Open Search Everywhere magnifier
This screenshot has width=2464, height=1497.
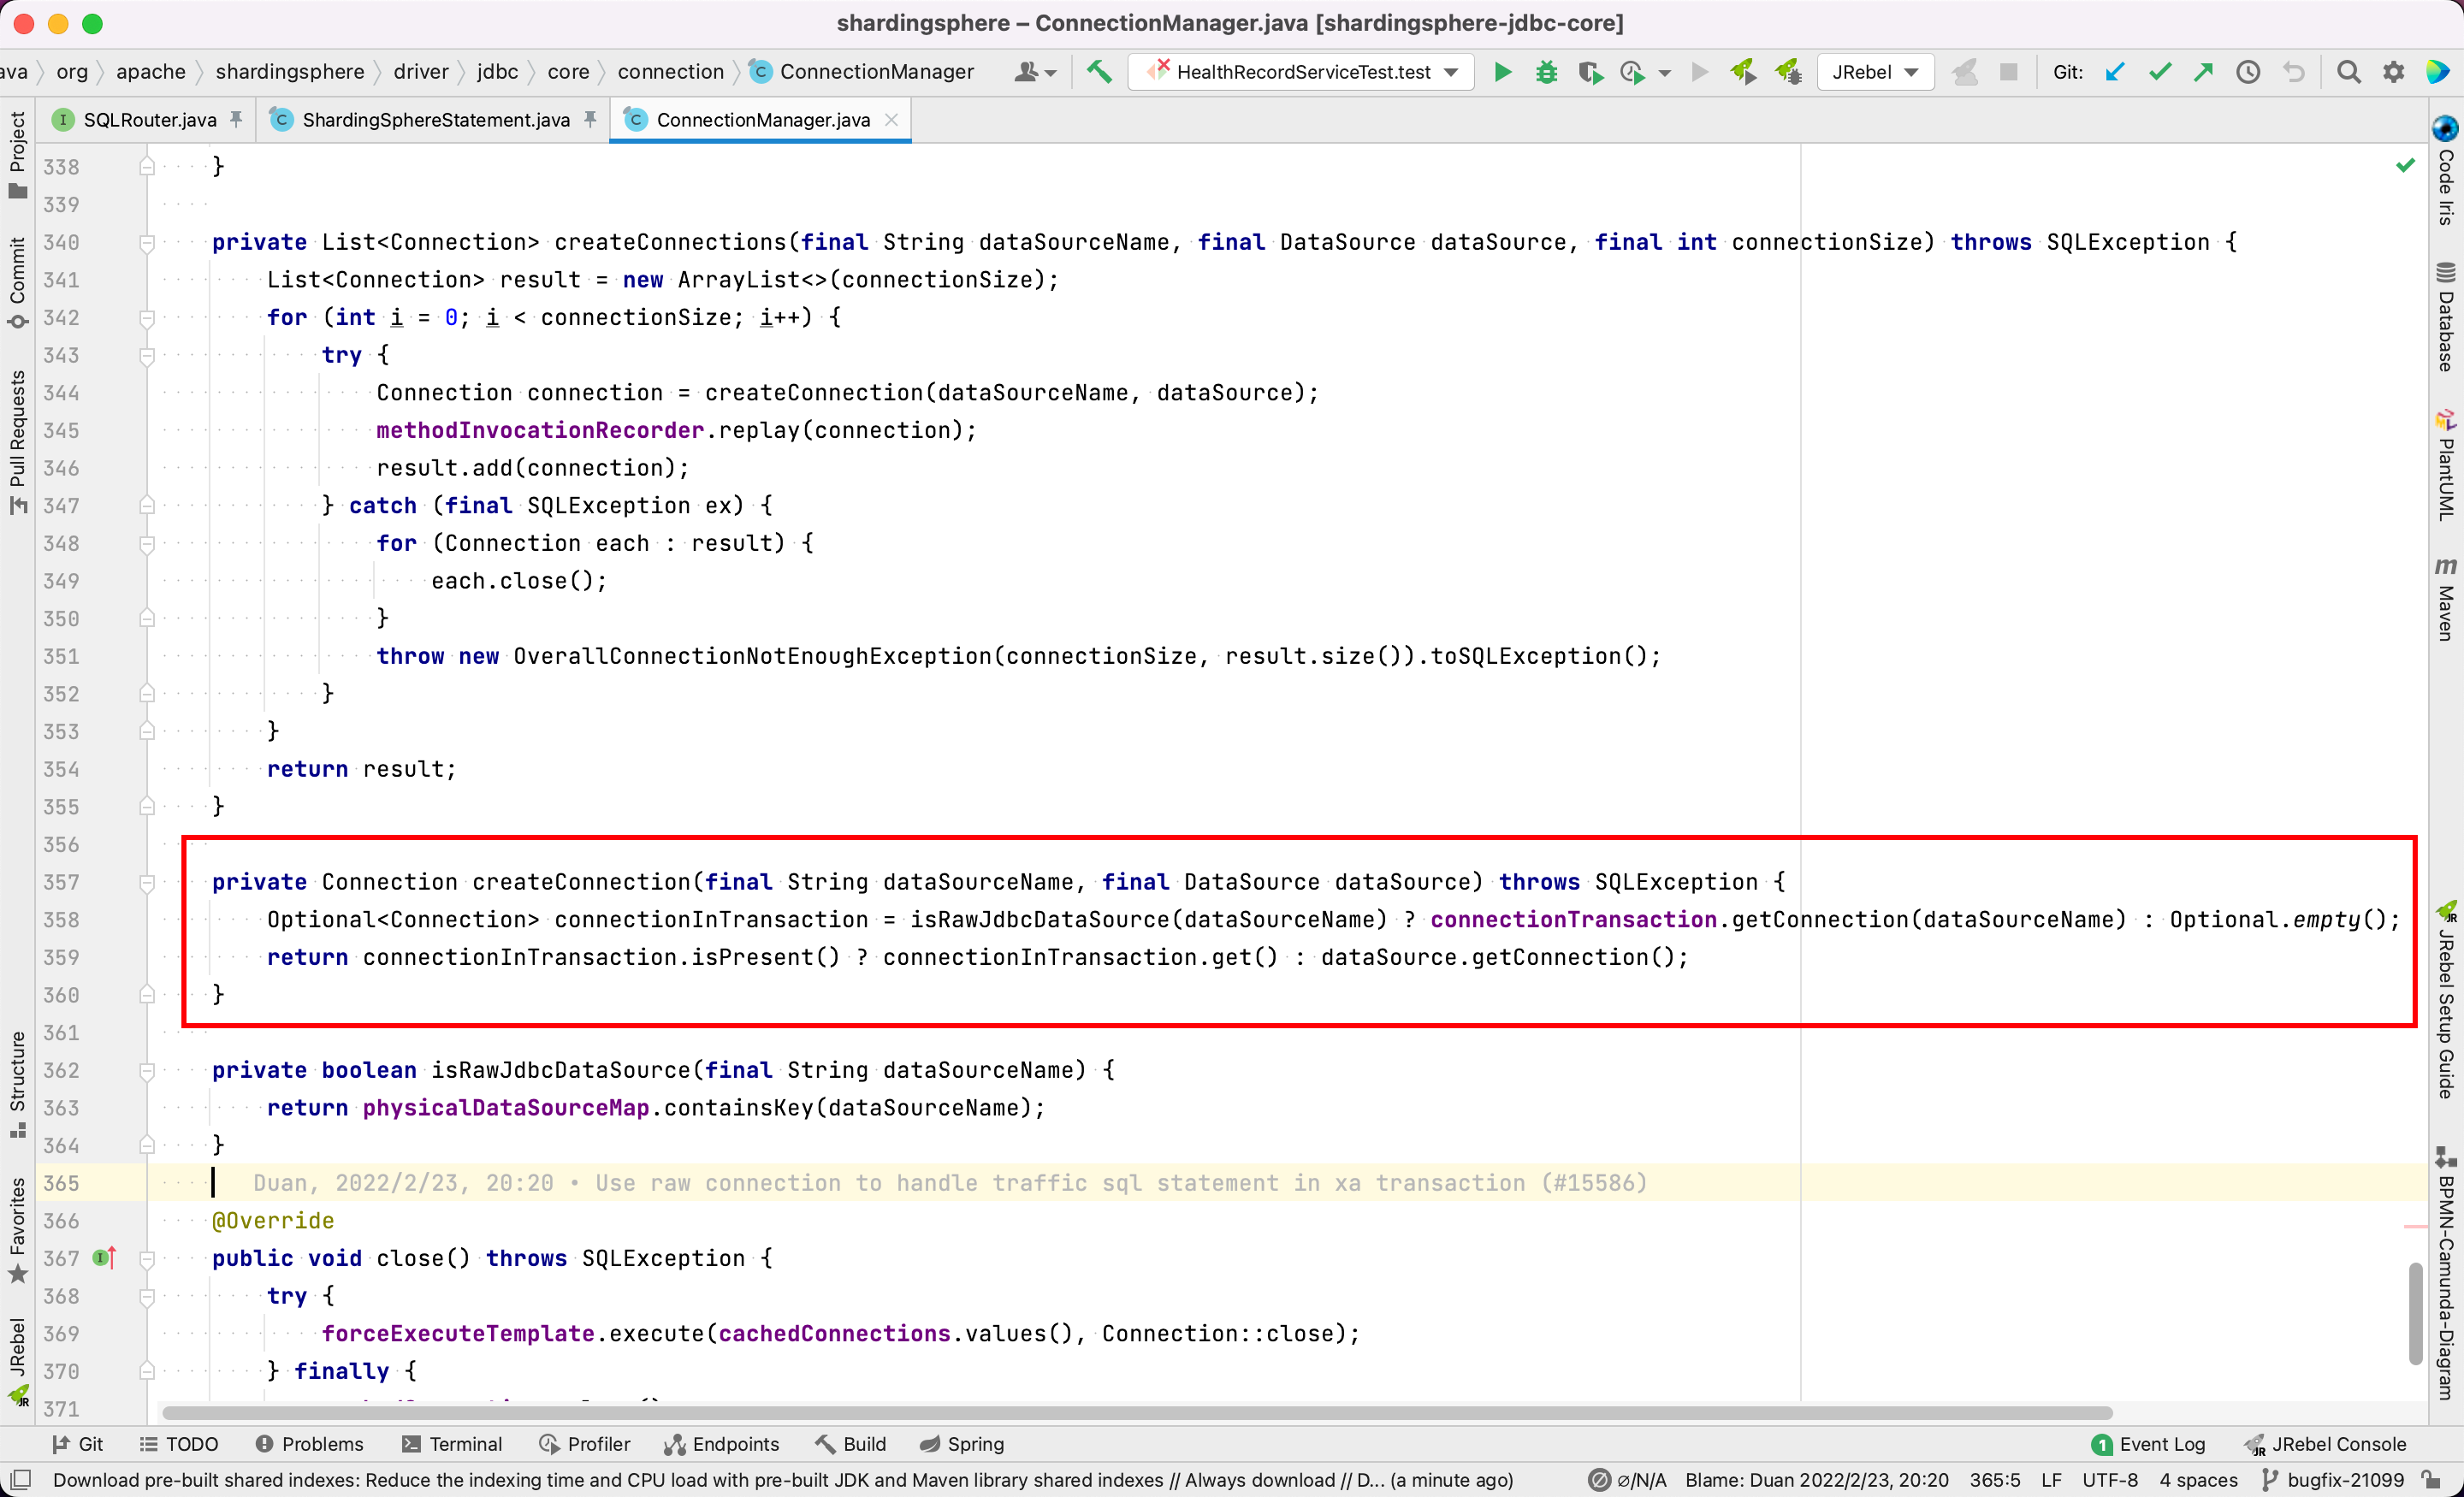click(x=2348, y=72)
